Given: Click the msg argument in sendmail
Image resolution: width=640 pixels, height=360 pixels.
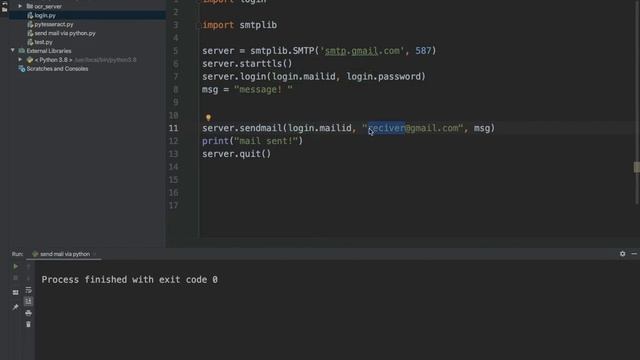Looking at the screenshot, I should pos(482,128).
